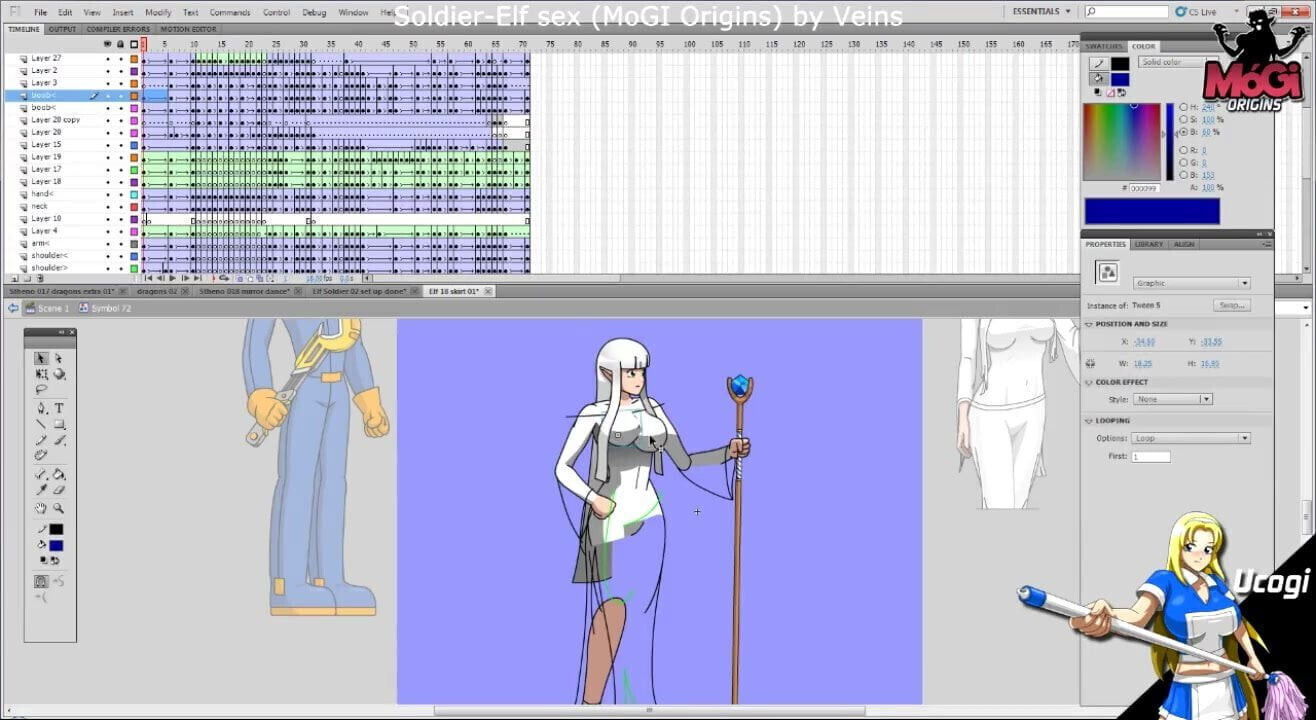Collapse the Position and Size section

(x=1089, y=324)
